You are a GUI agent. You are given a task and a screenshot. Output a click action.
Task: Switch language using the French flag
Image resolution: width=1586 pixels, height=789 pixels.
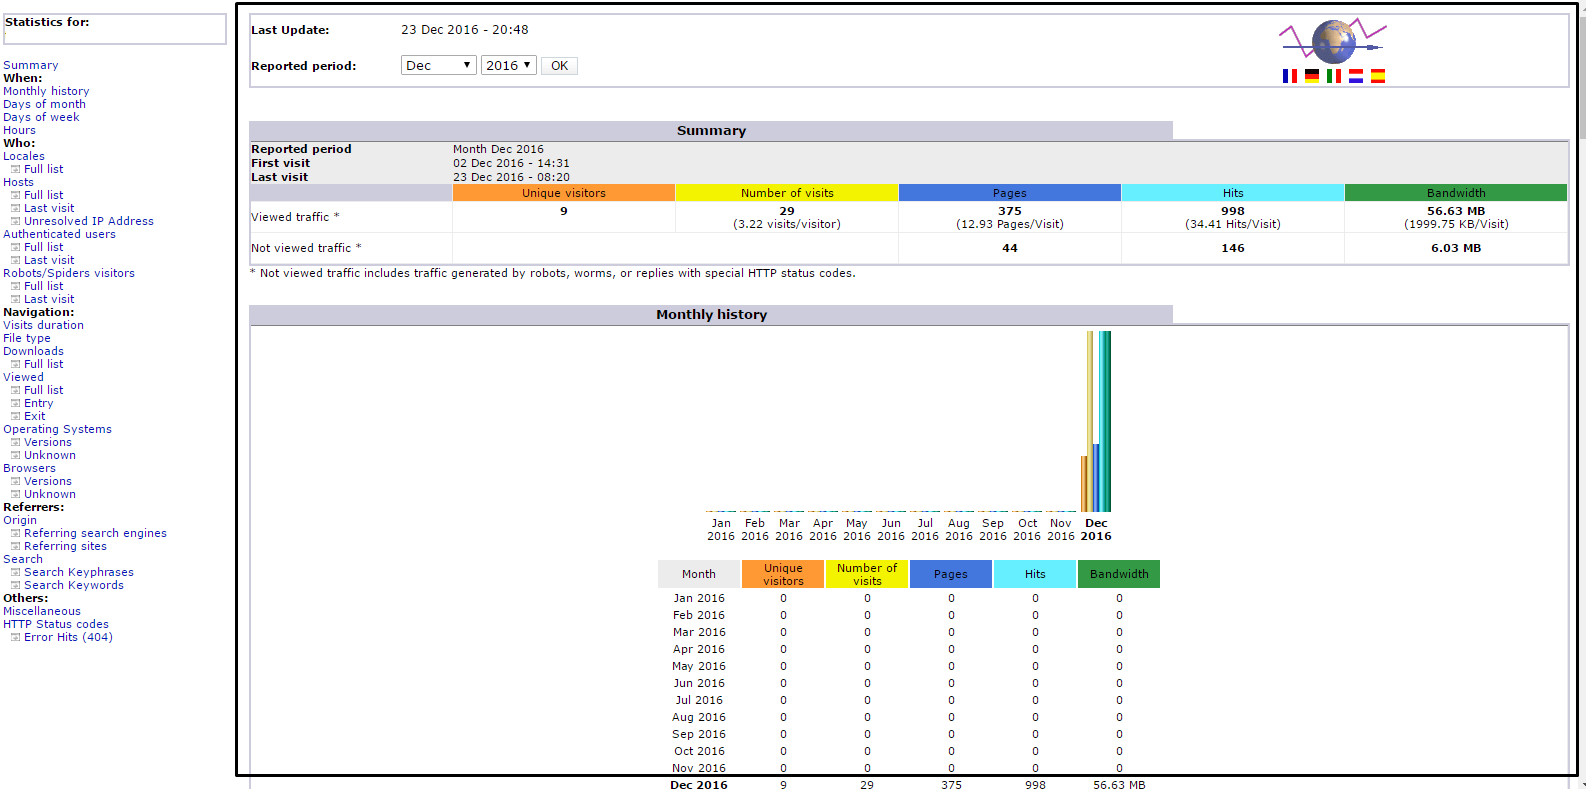tap(1289, 76)
